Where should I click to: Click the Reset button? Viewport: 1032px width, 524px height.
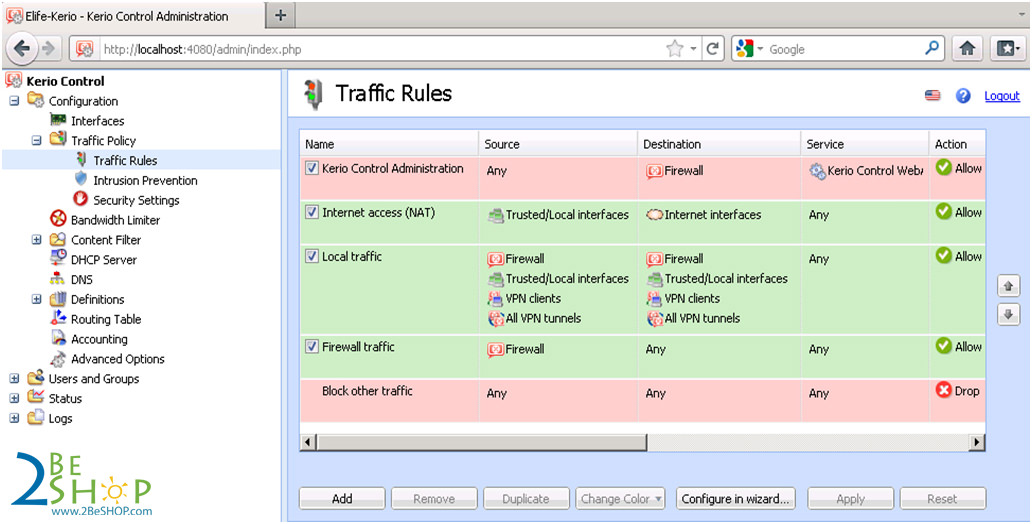pos(942,499)
